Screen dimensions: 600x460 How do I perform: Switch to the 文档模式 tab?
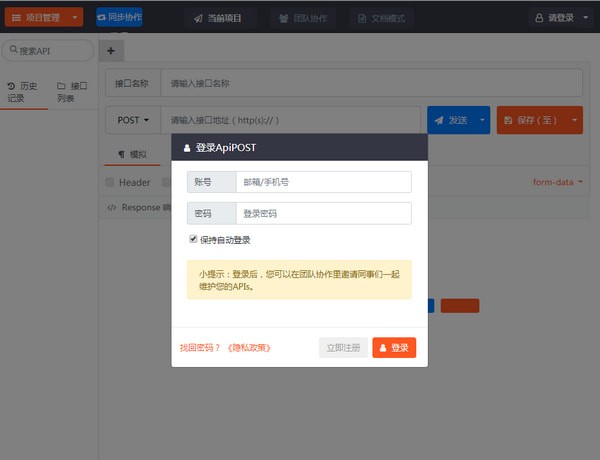coord(381,18)
